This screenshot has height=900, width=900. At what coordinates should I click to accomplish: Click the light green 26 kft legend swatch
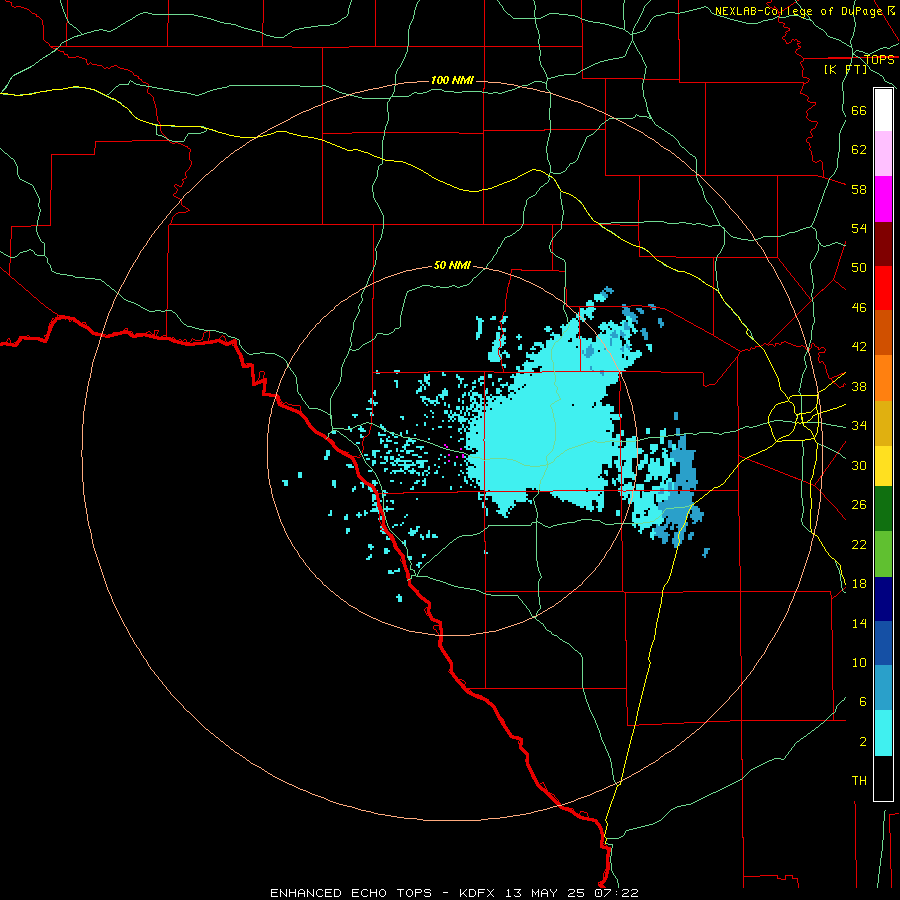point(883,554)
